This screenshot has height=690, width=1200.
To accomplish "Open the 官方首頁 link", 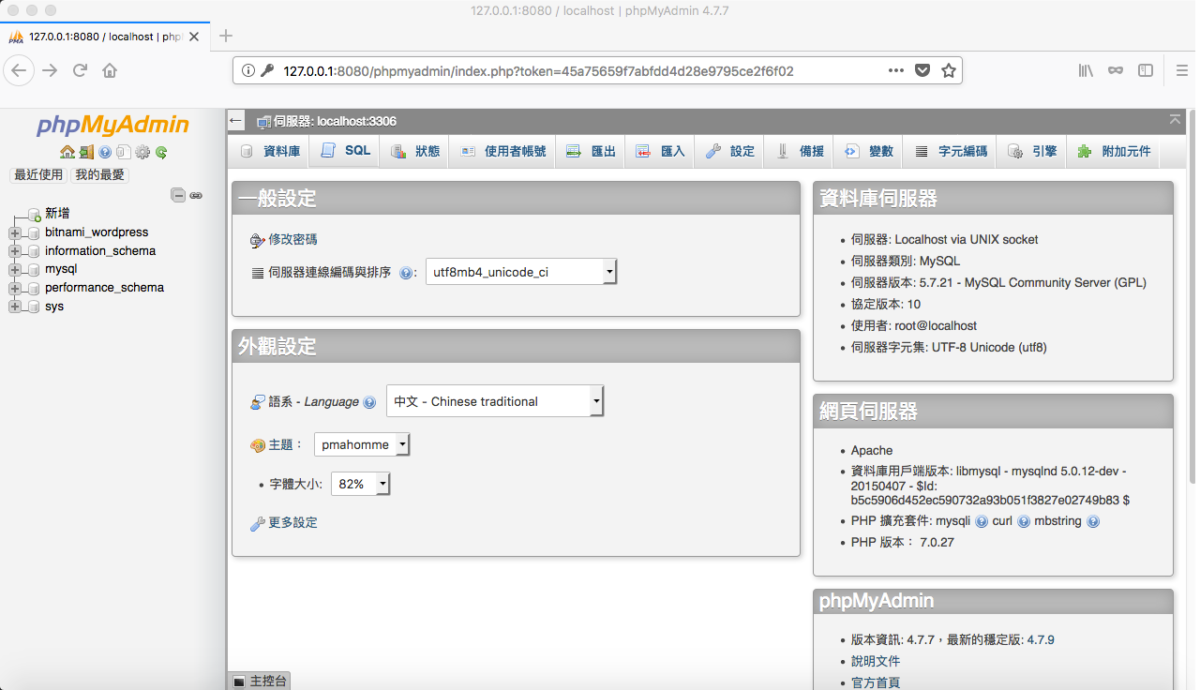I will tap(875, 683).
